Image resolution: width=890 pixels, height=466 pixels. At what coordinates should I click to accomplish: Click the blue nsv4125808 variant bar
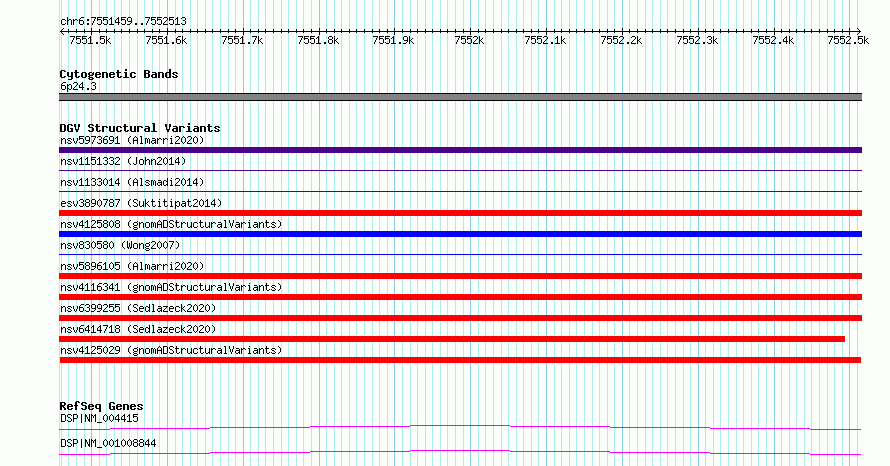(x=460, y=234)
